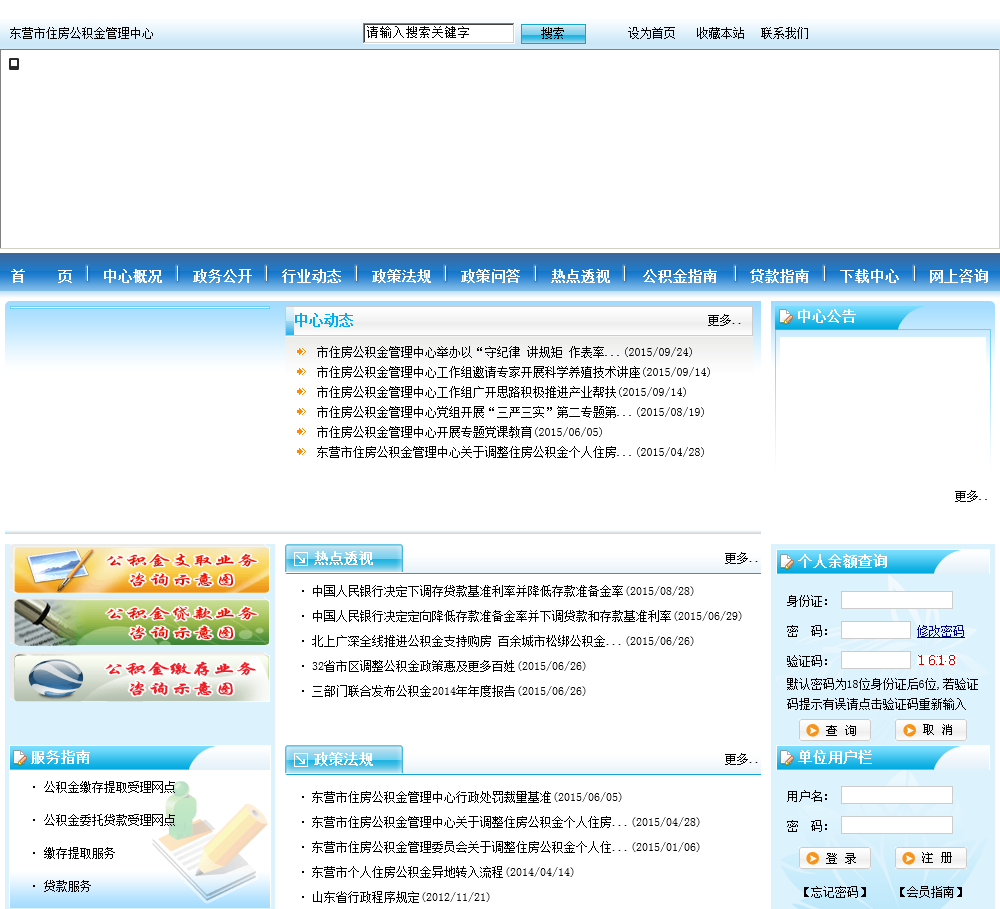Click the 政策法规 section tab icon
Image resolution: width=1000 pixels, height=909 pixels.
pyautogui.click(x=300, y=760)
